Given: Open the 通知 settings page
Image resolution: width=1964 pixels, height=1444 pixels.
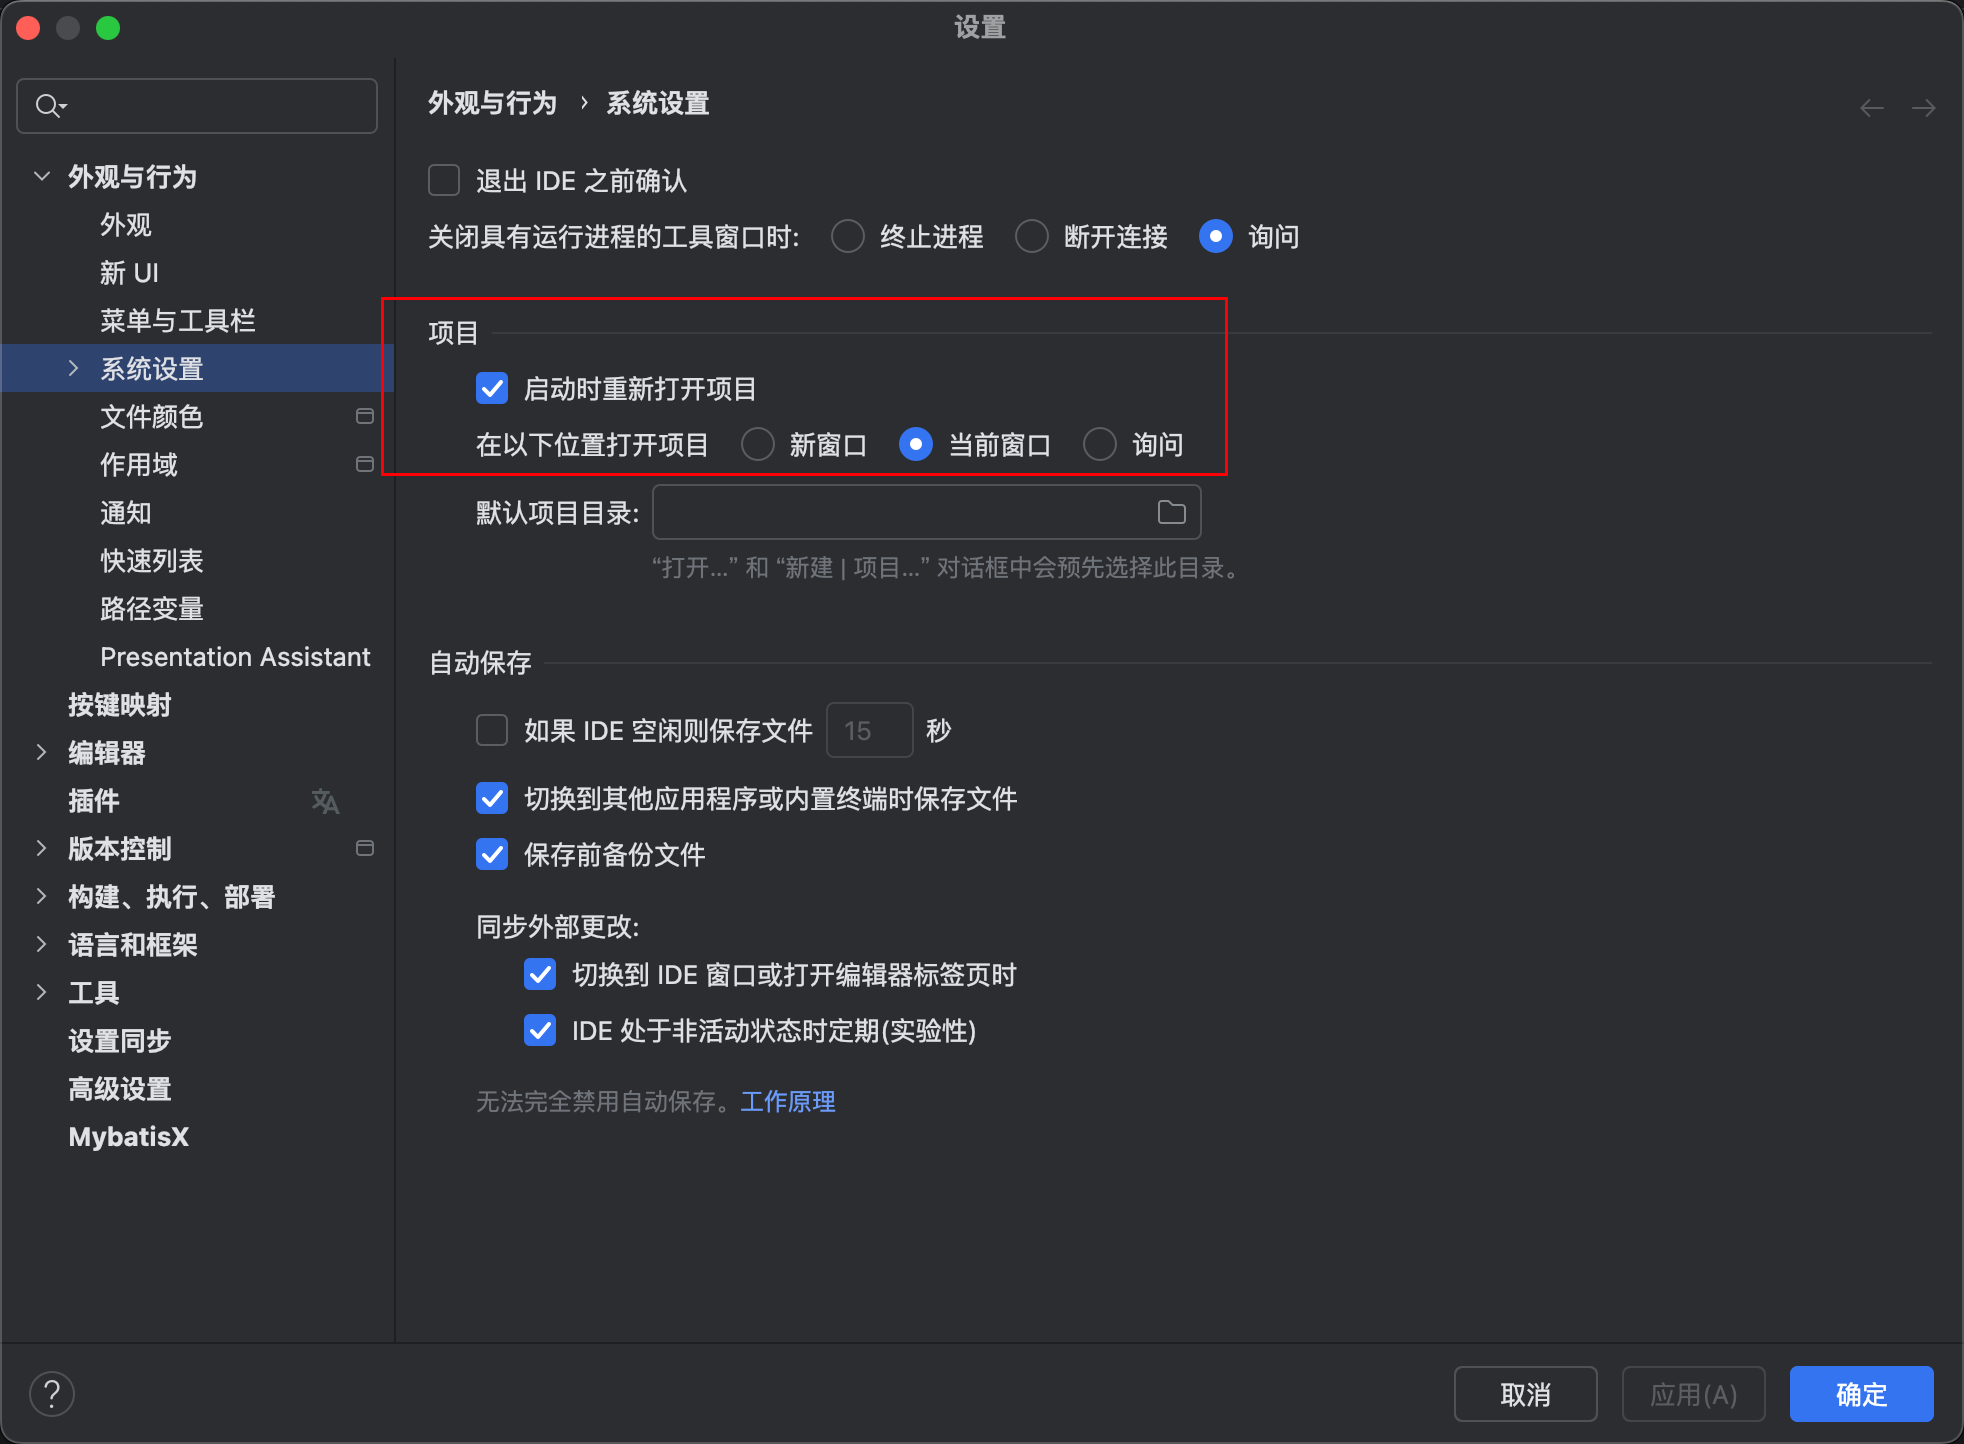Looking at the screenshot, I should [126, 513].
